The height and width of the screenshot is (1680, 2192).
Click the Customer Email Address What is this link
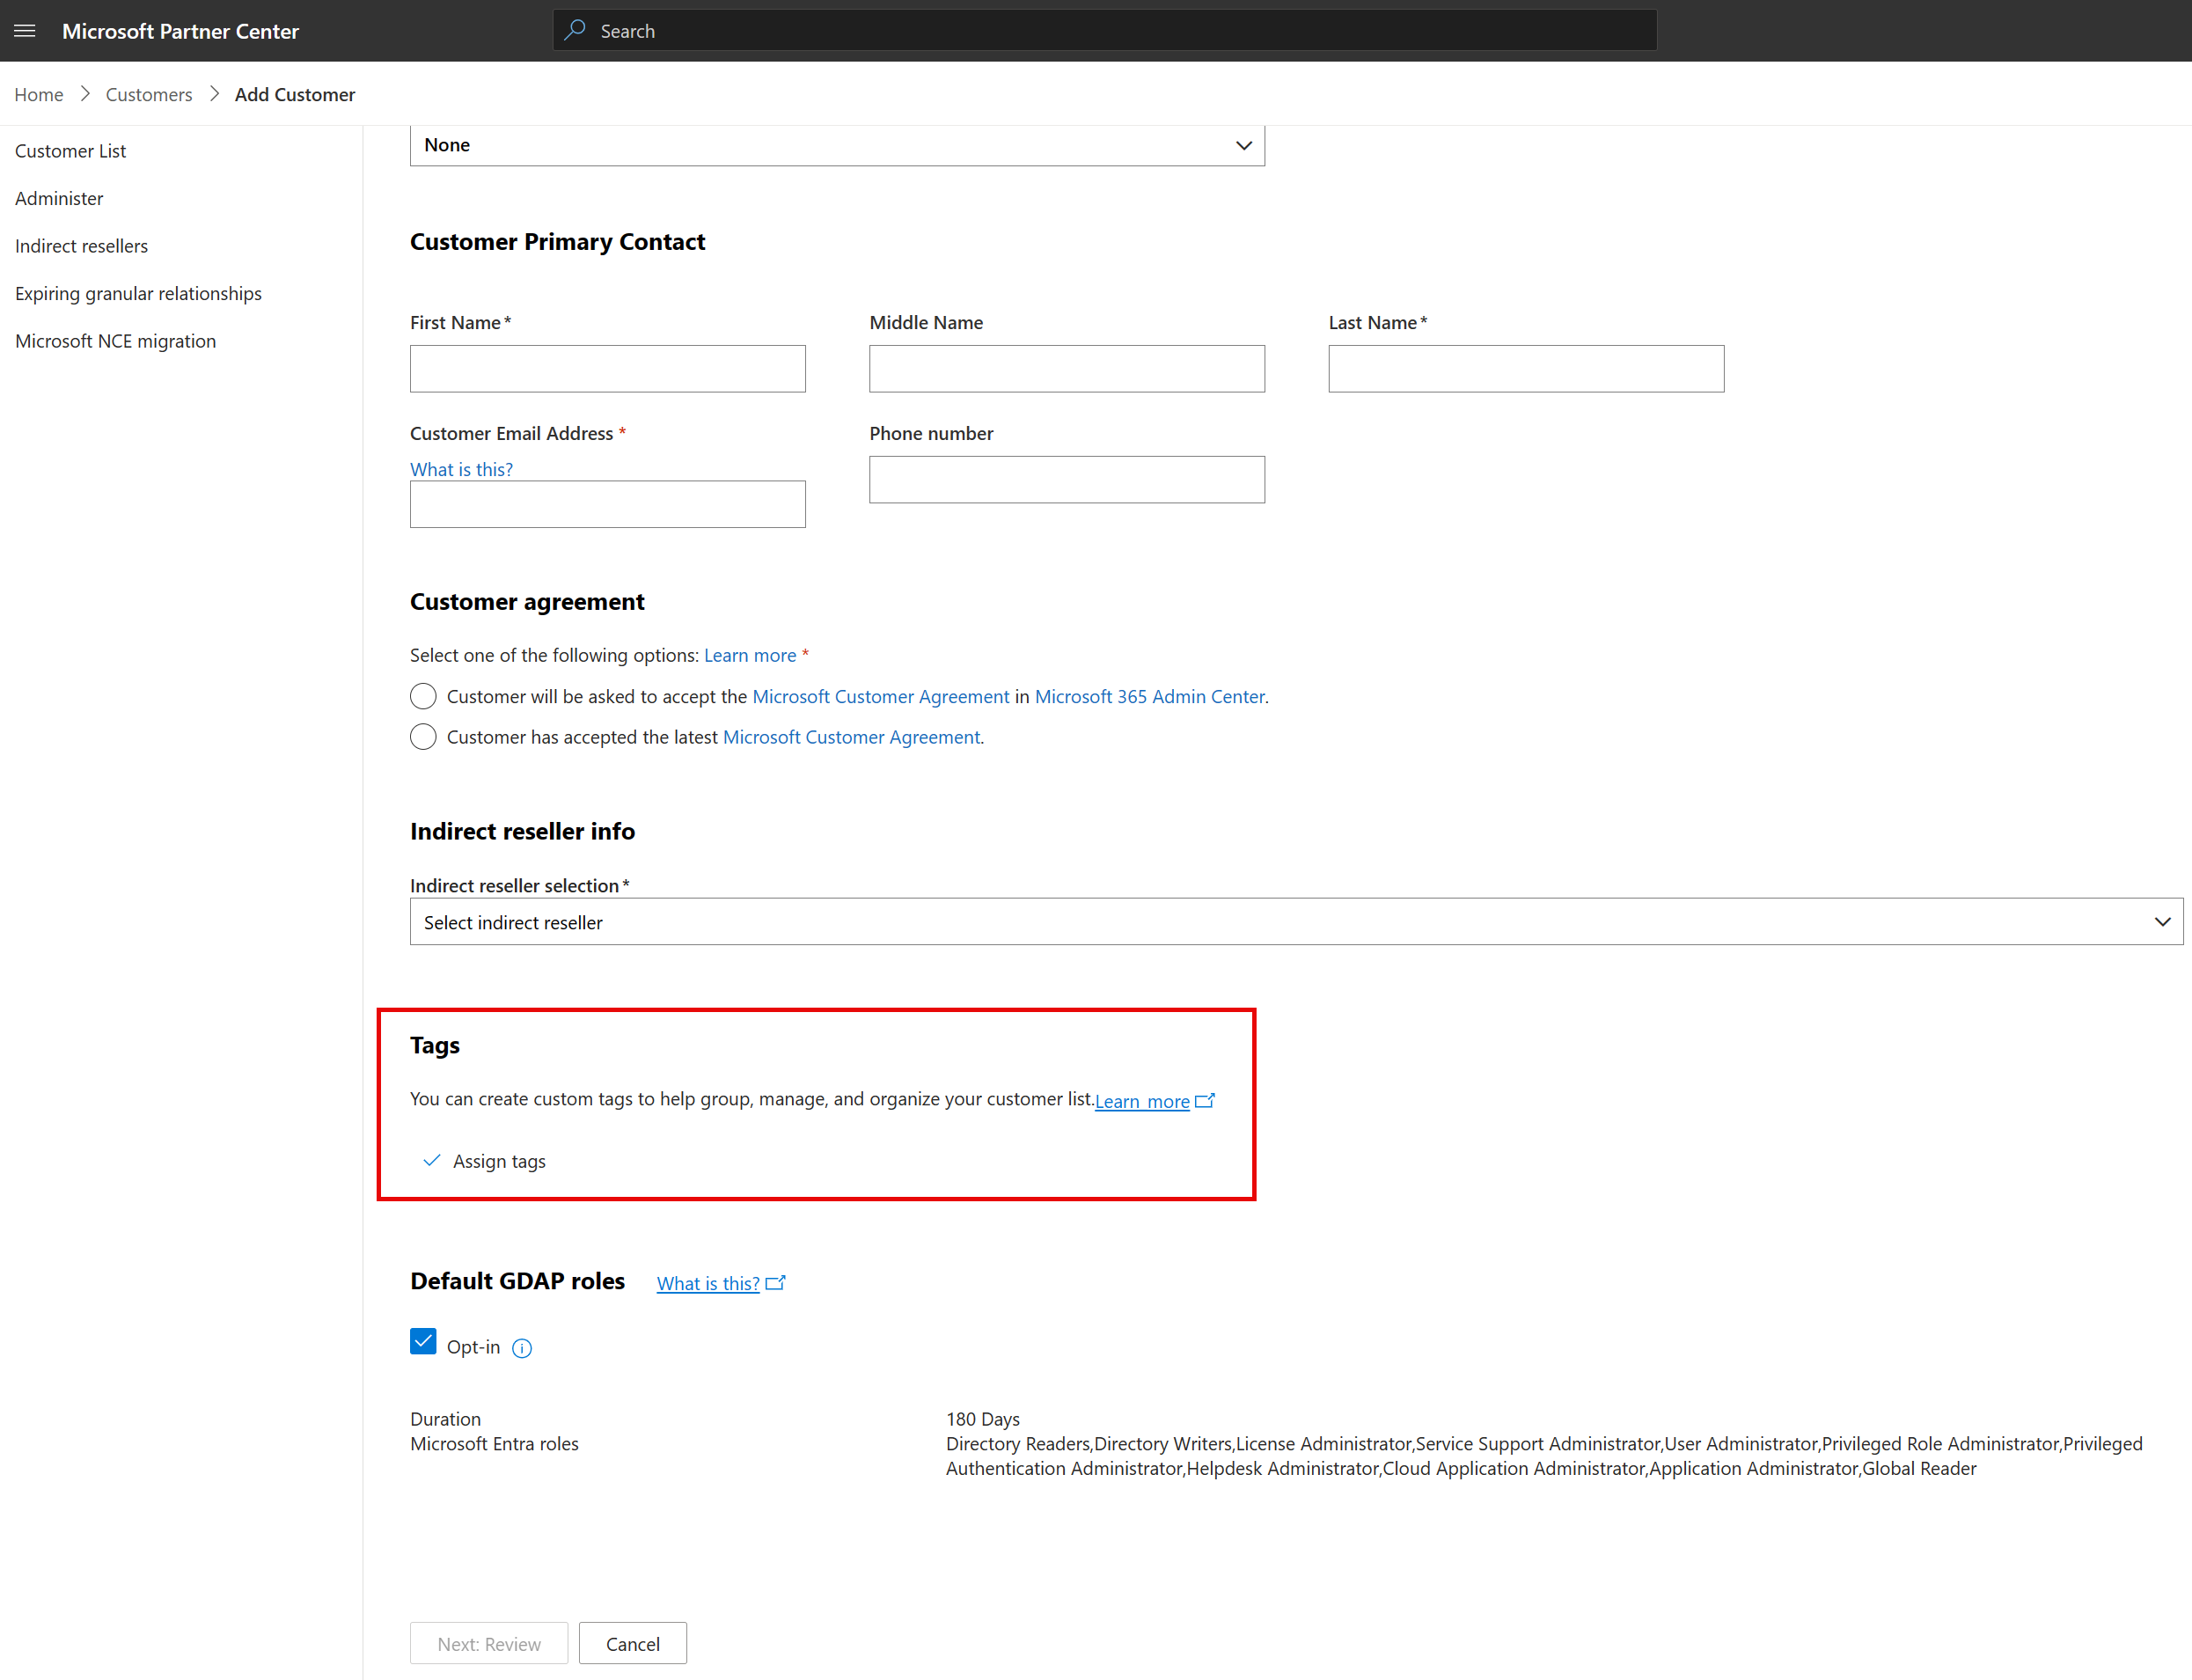460,467
